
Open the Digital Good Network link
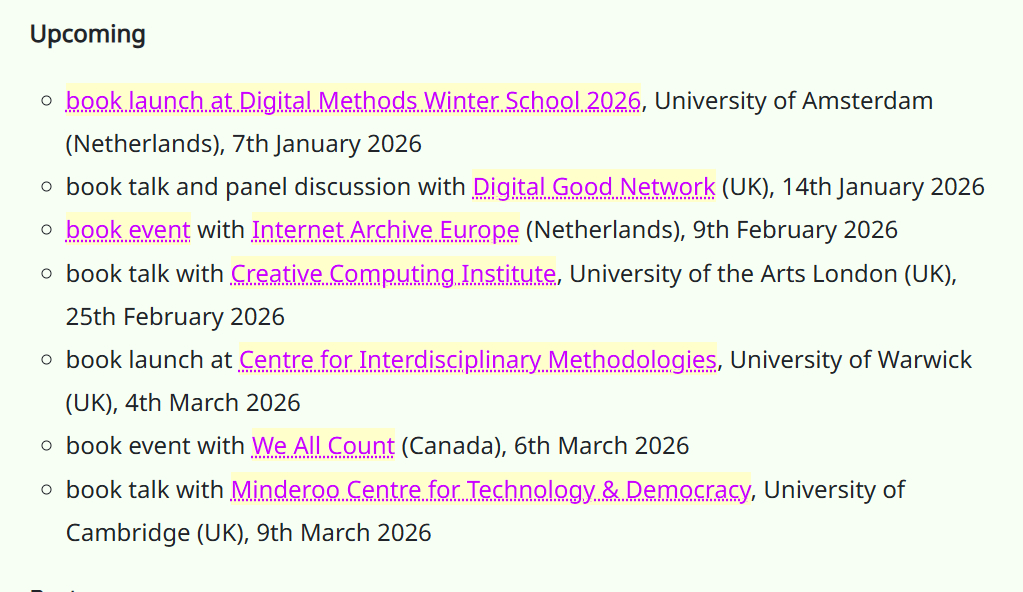coord(593,187)
